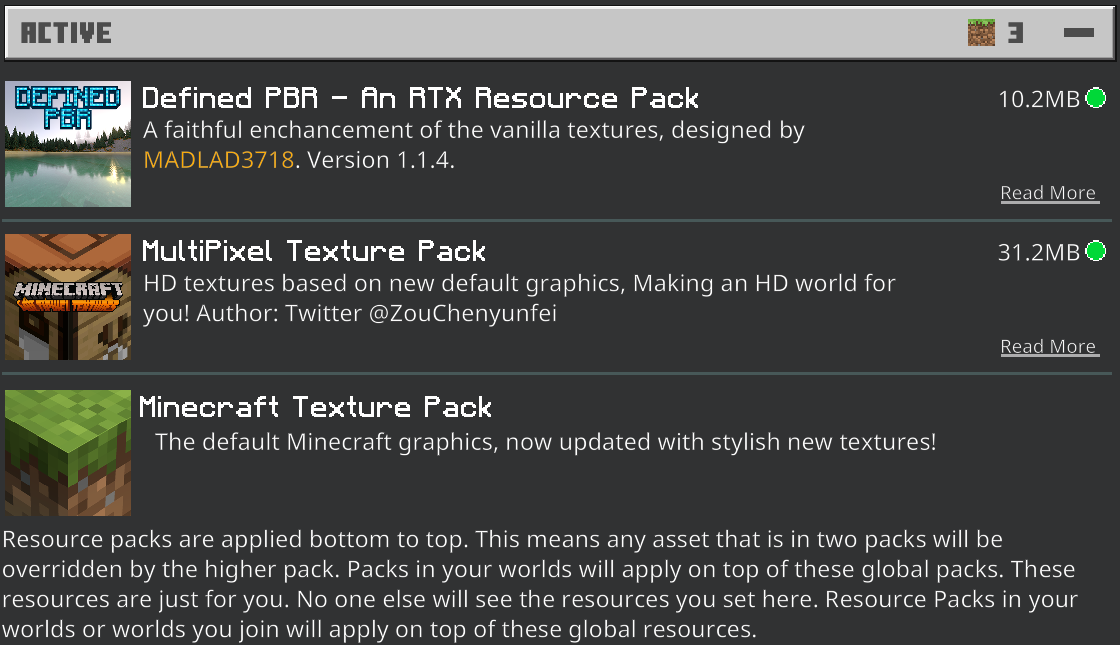This screenshot has width=1120, height=645.
Task: Click the grass block icon in Active header
Action: click(981, 33)
